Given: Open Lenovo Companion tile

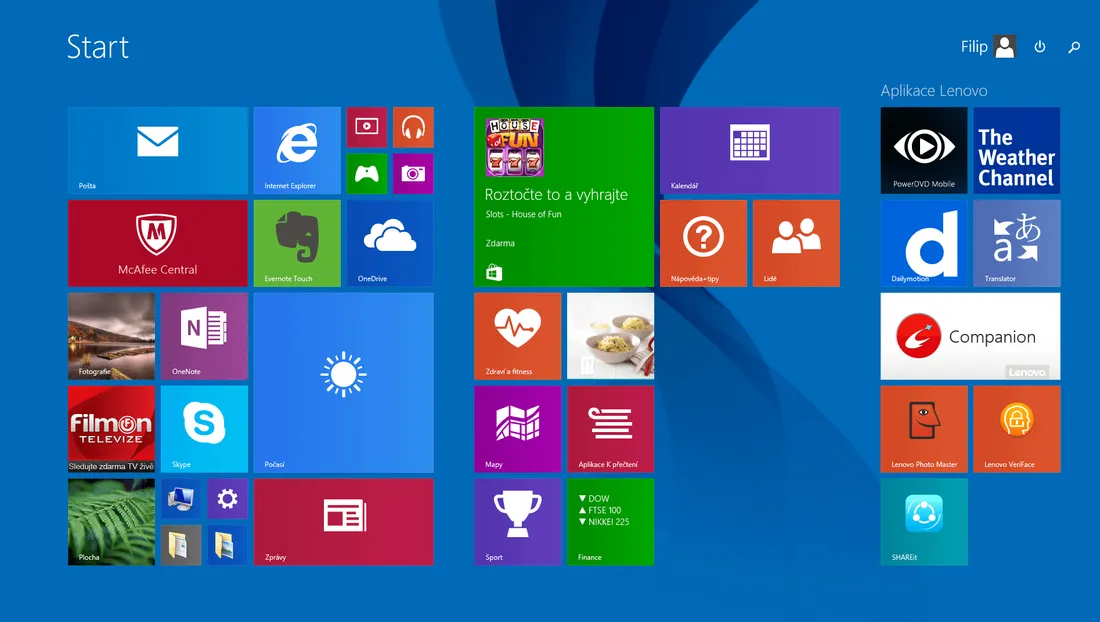Looking at the screenshot, I should point(970,337).
